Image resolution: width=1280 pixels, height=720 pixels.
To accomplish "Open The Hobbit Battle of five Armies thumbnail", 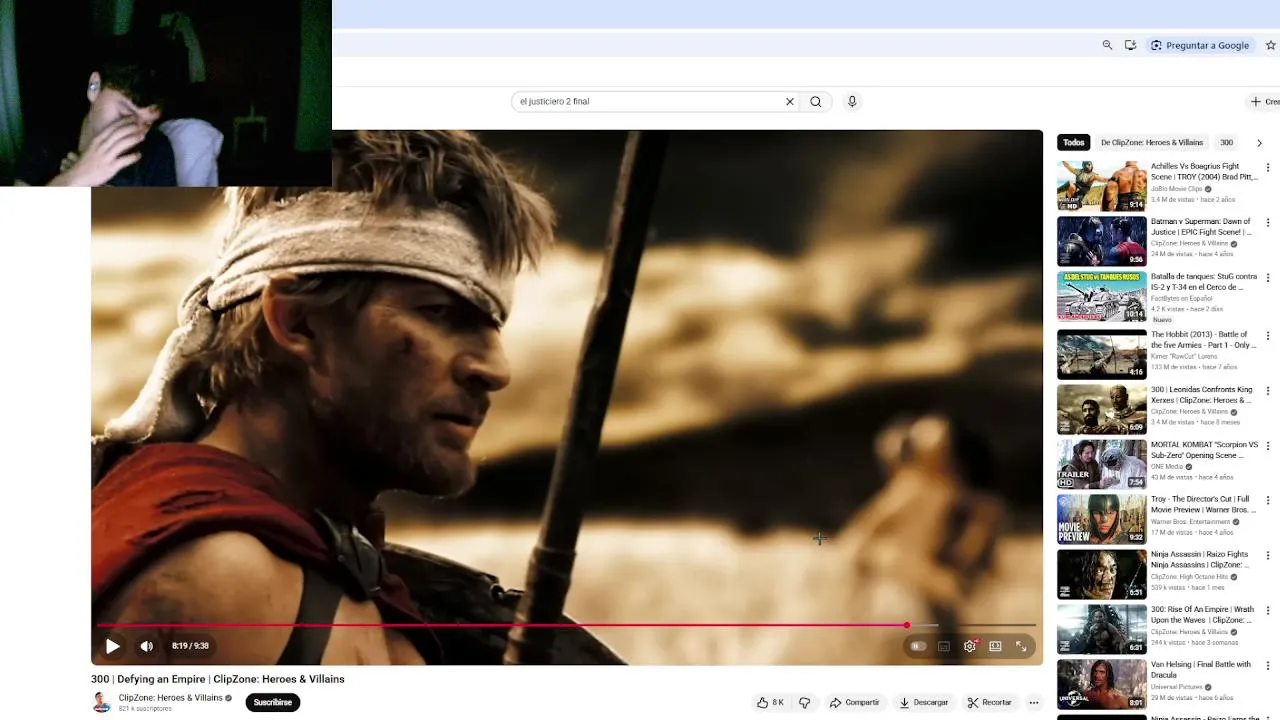I will point(1102,354).
